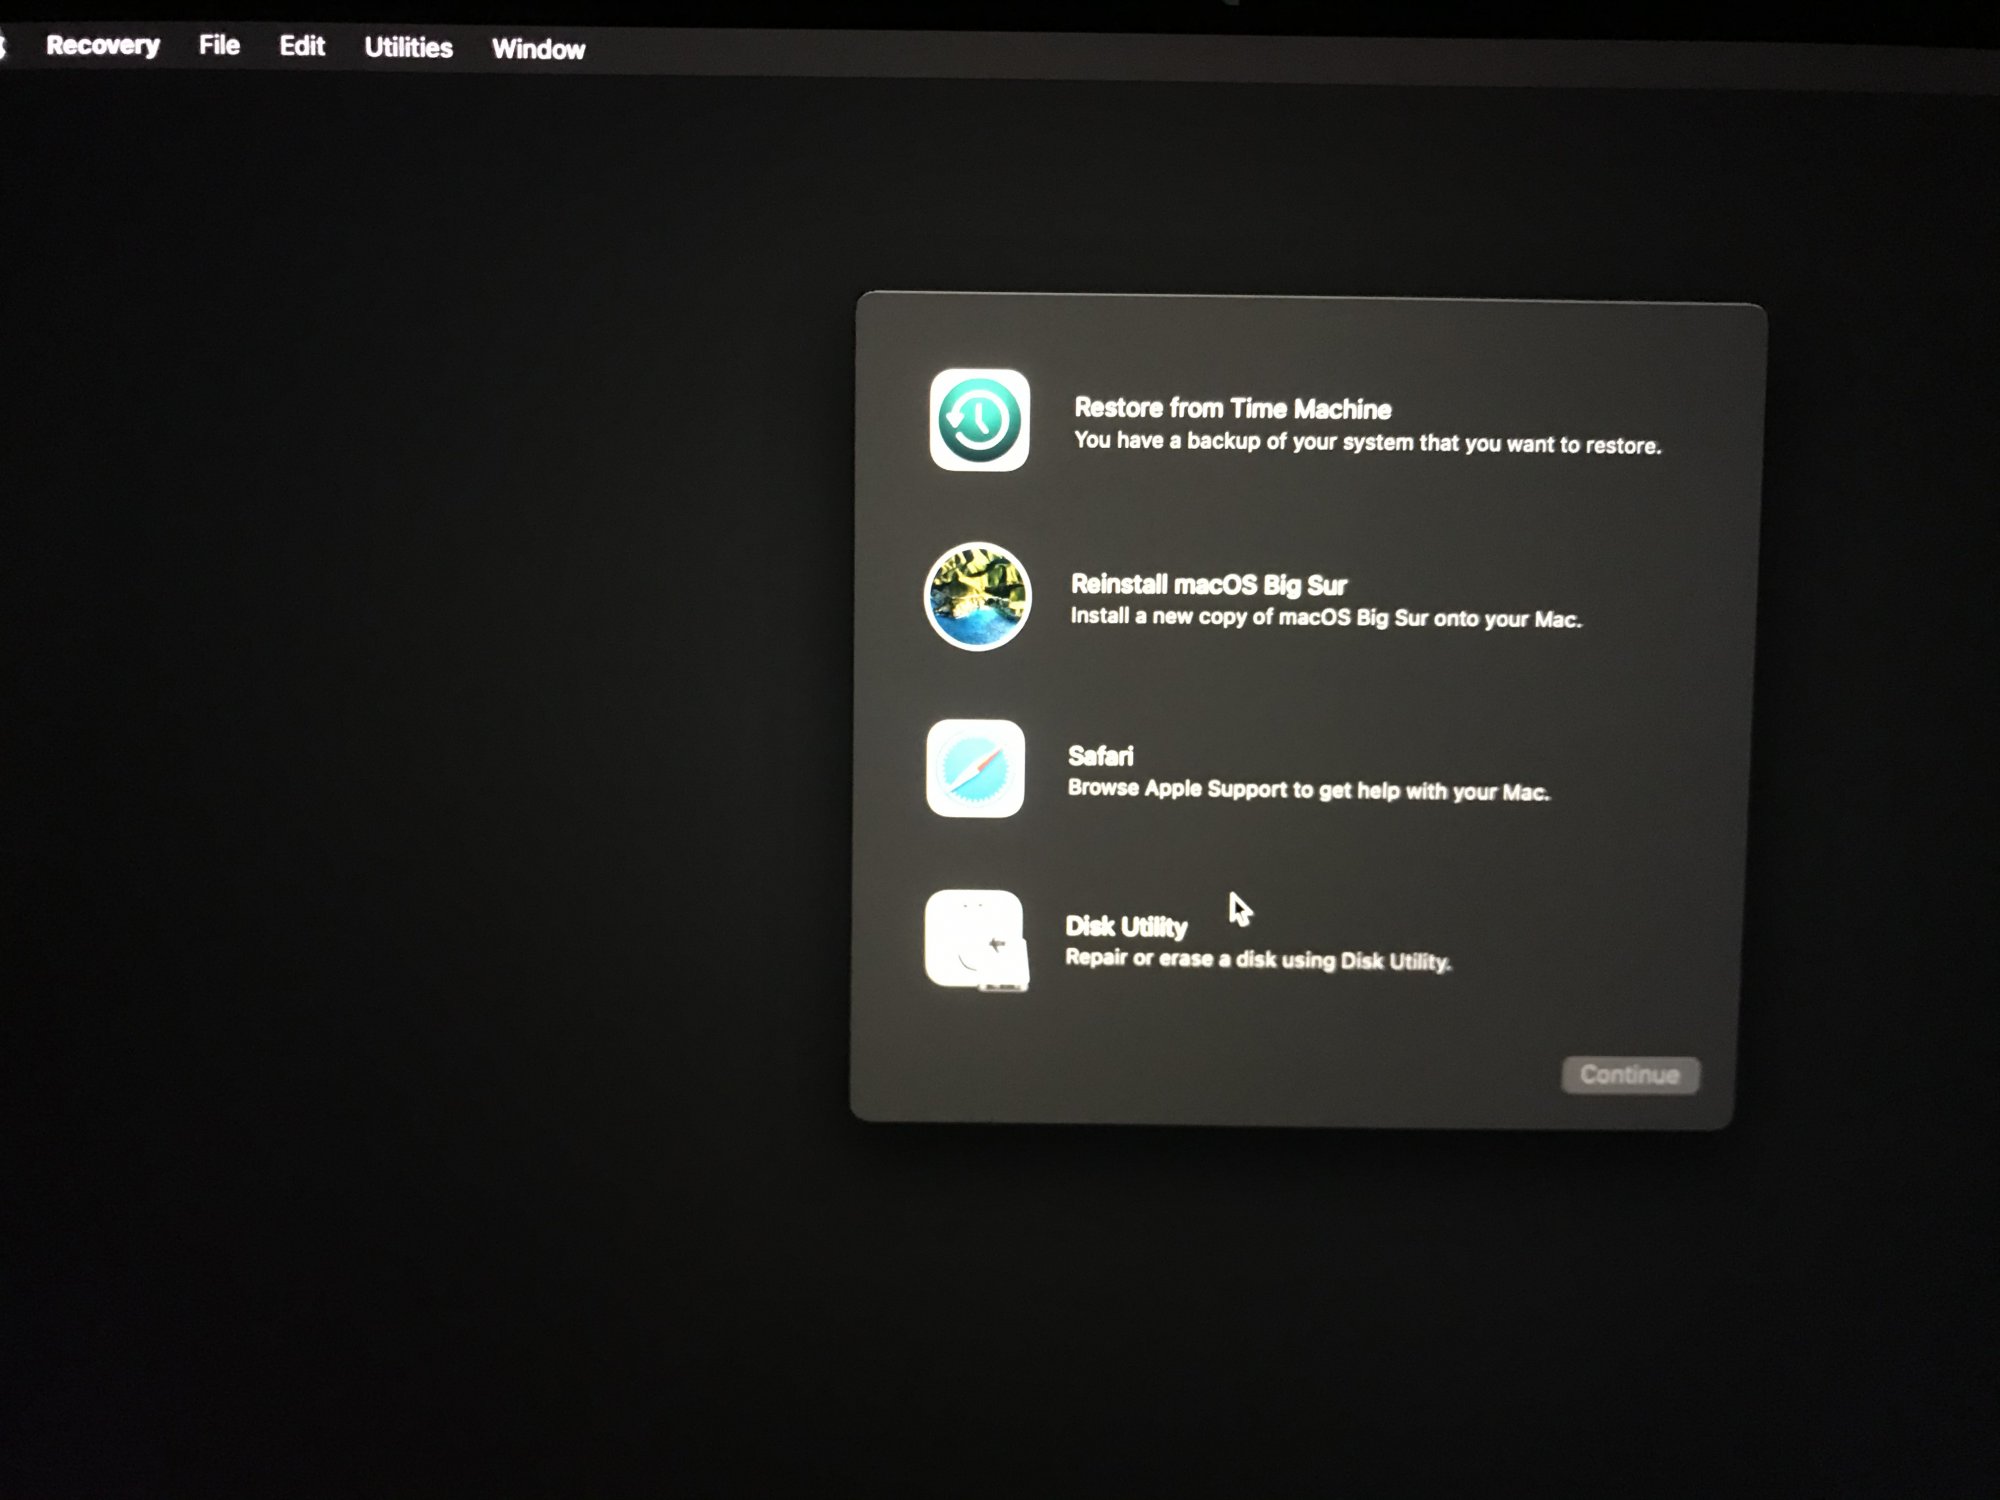Click 'Install a new copy of macOS Big Sur' description
The image size is (2000, 1500).
(1326, 617)
